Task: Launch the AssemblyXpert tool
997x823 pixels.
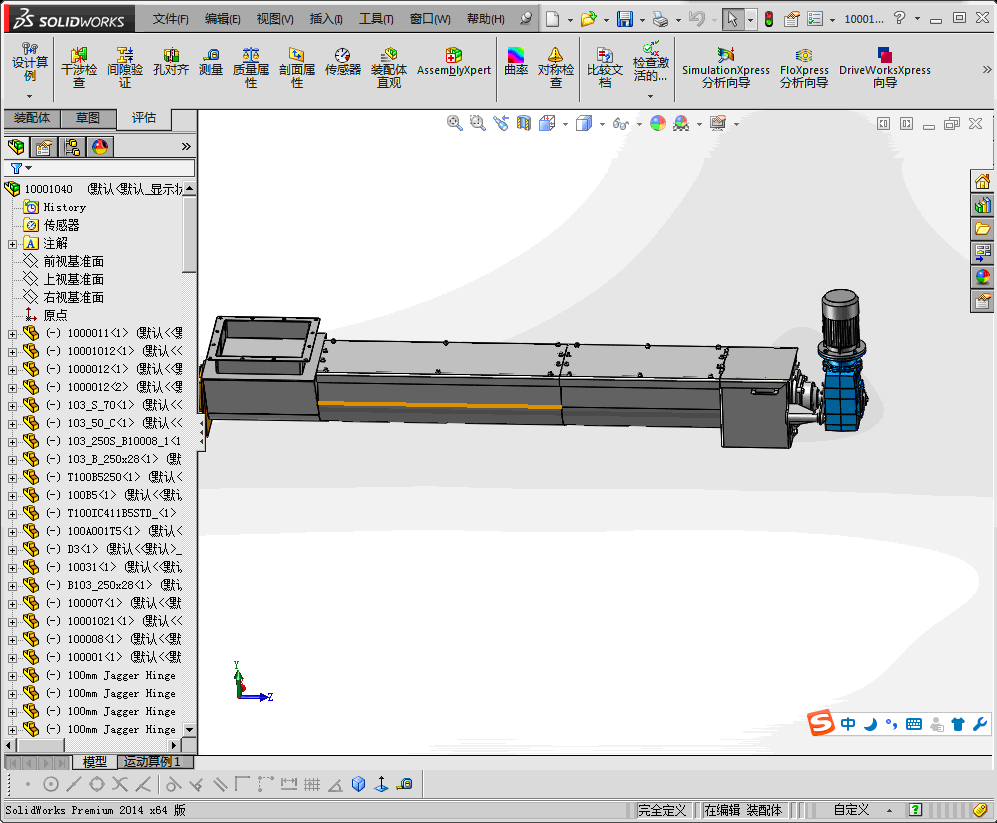Action: (454, 64)
